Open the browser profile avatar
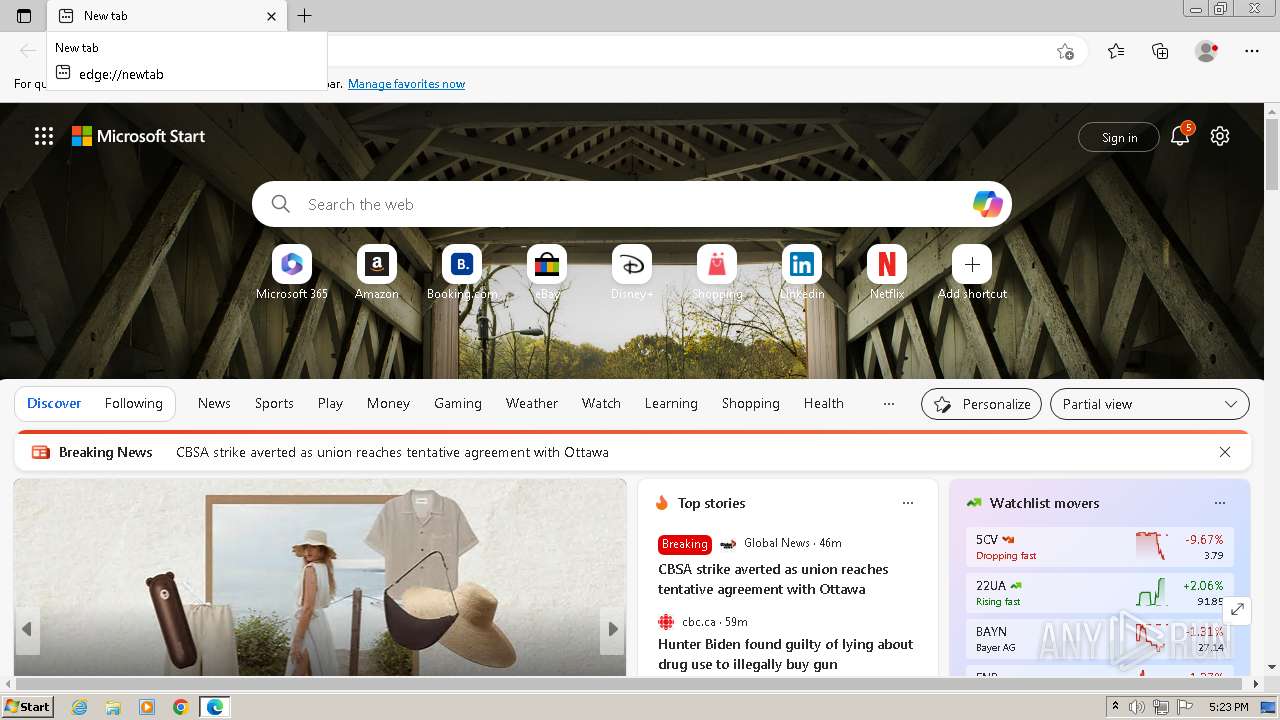The image size is (1280, 720). click(1206, 51)
